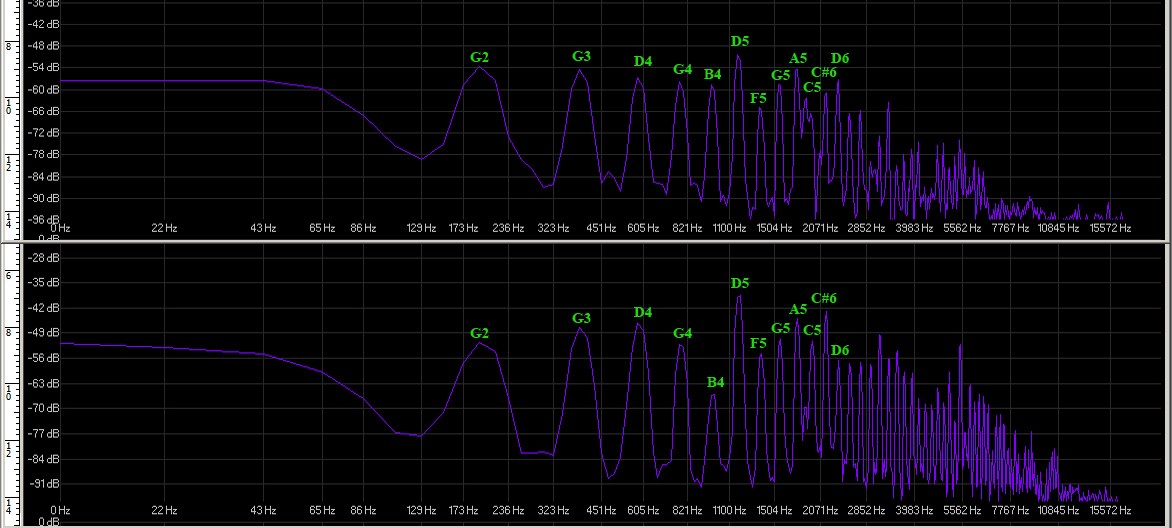
Task: Click the 5562 Hz label in lower panel
Action: [x=962, y=511]
